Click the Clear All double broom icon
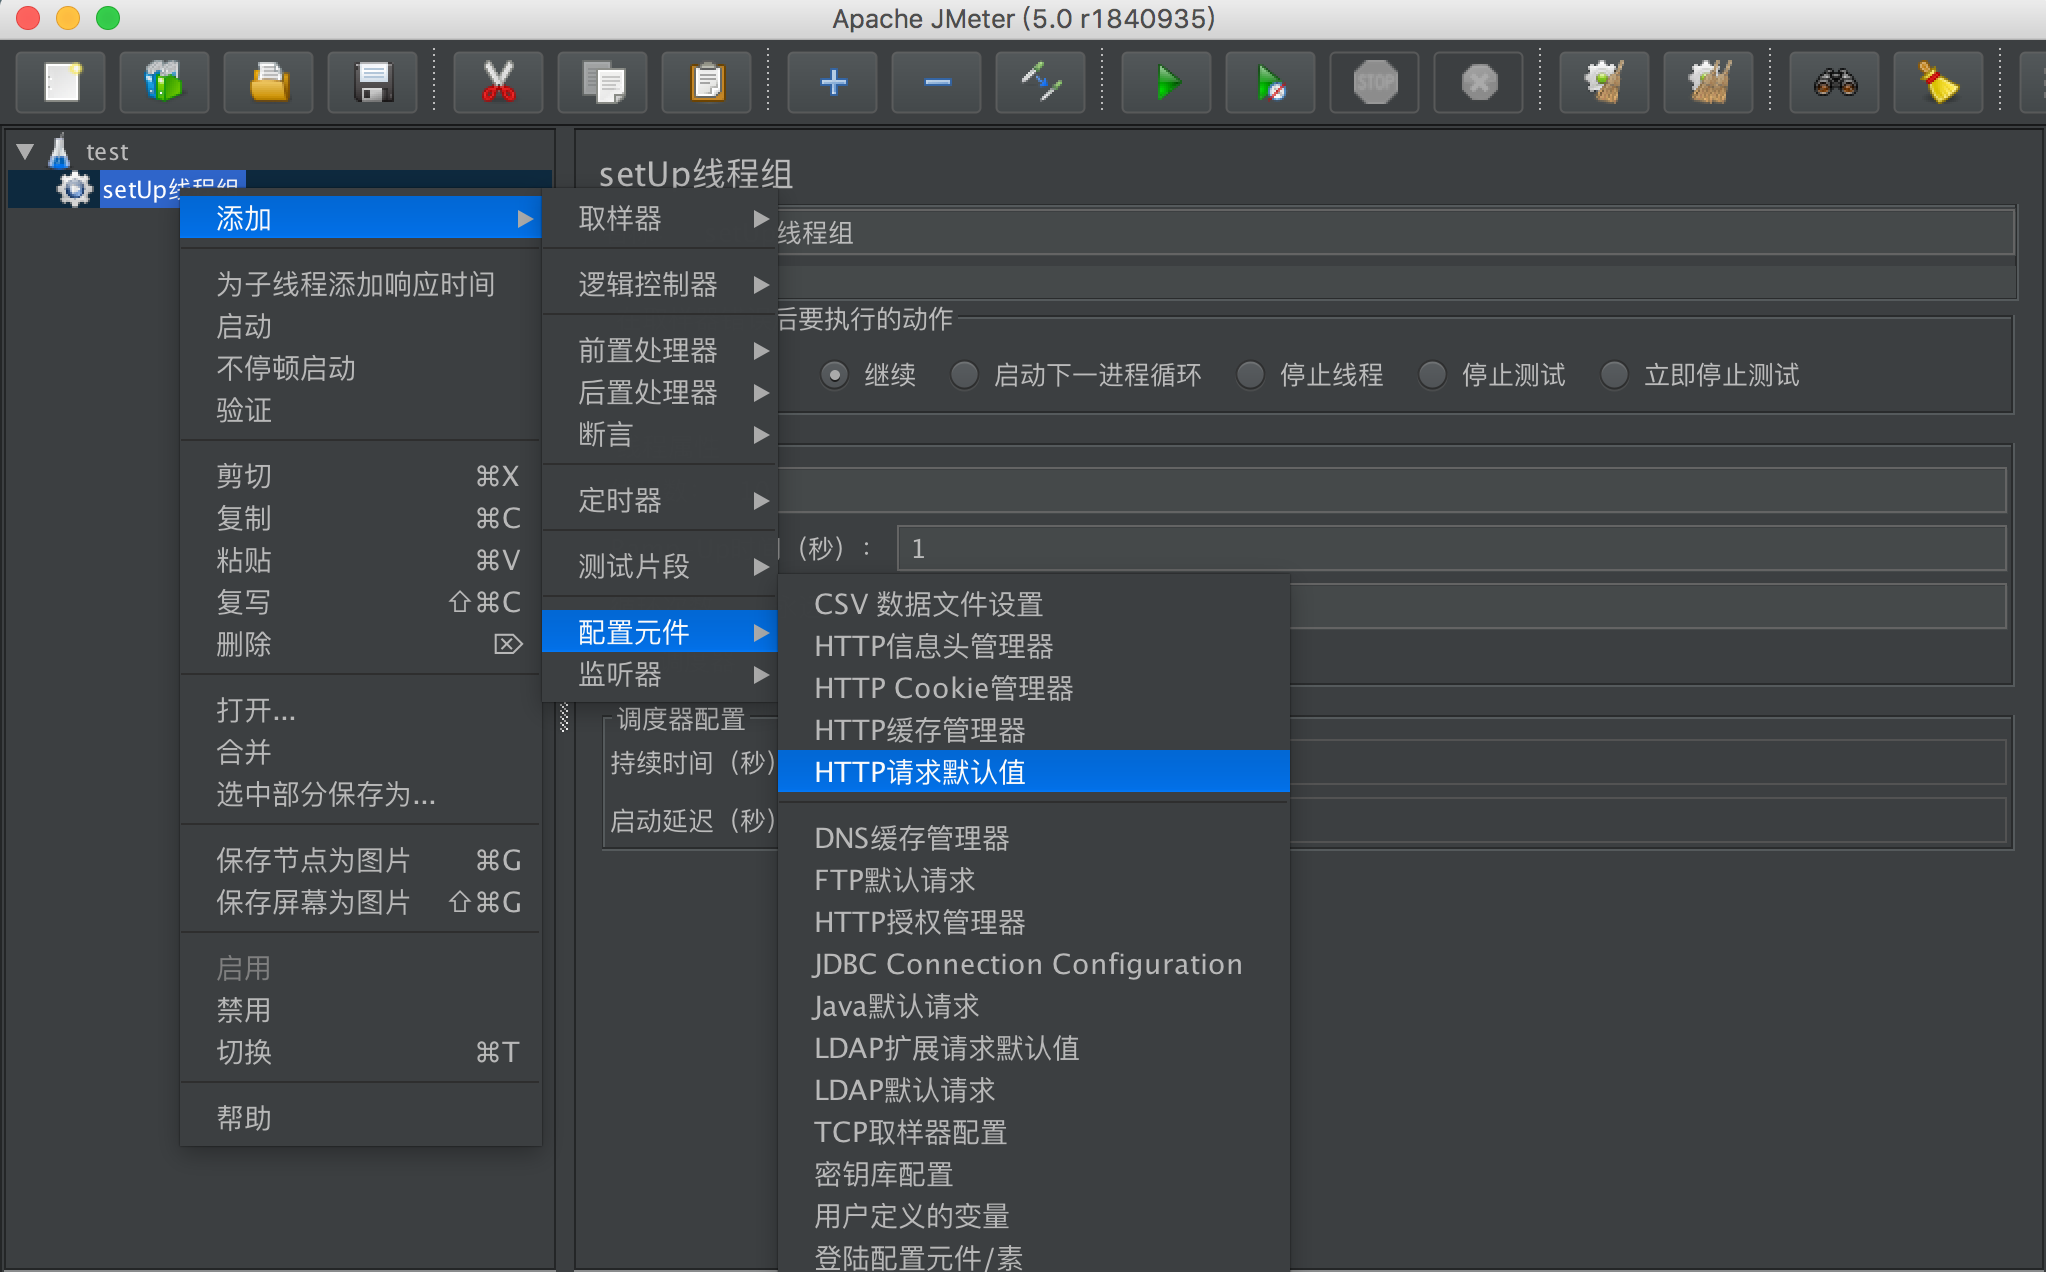This screenshot has height=1272, width=2046. pyautogui.click(x=1709, y=82)
